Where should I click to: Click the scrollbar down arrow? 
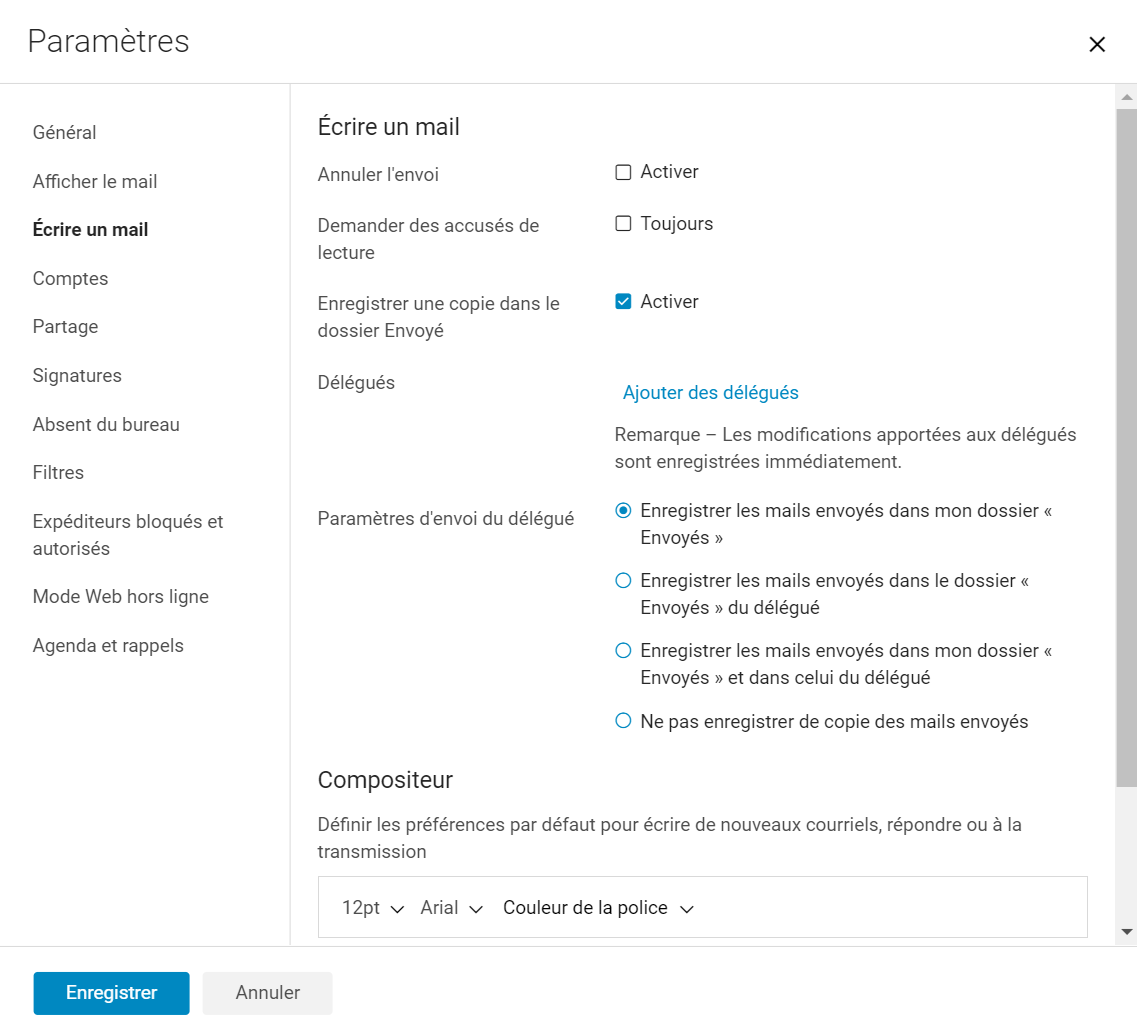pos(1126,932)
